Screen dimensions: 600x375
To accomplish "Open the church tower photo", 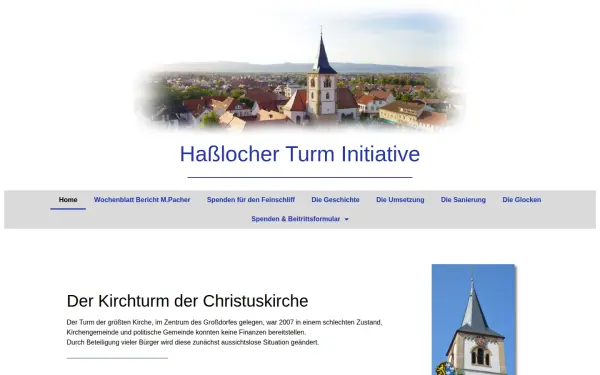I will [x=473, y=320].
